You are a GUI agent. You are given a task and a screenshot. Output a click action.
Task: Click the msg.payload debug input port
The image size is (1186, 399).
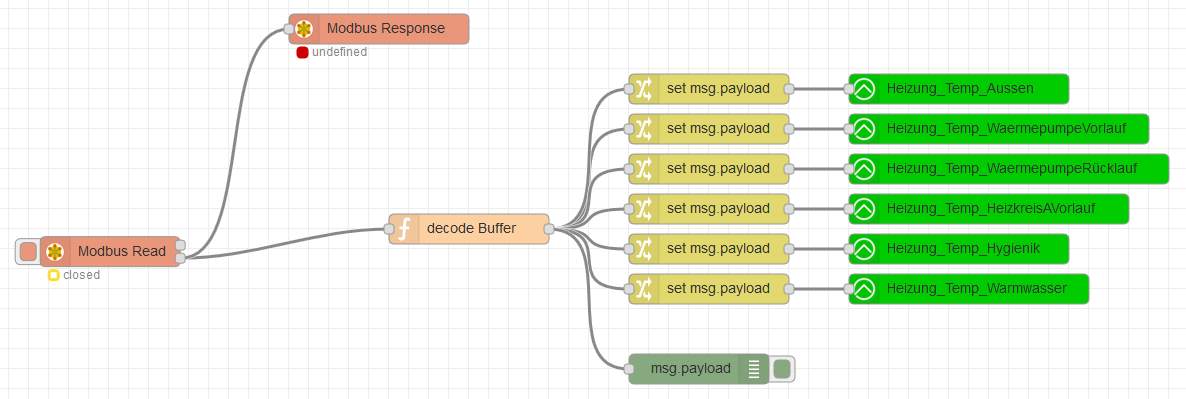click(629, 369)
